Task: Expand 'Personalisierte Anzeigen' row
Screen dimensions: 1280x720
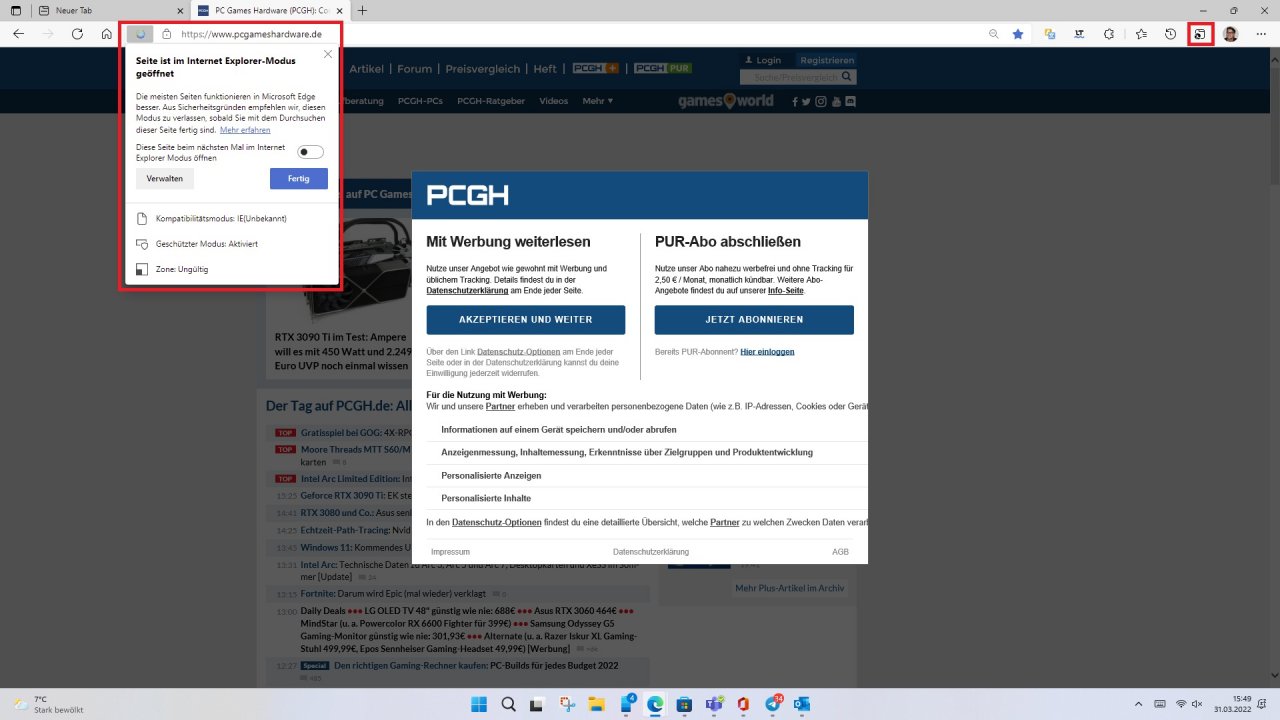Action: click(x=646, y=476)
